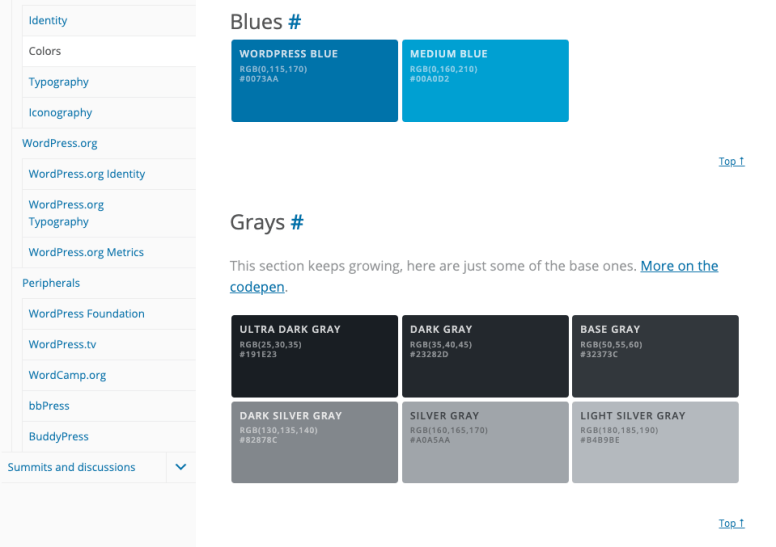Select the WordPress Blue color swatch
This screenshot has height=547, width=776.
(315, 81)
